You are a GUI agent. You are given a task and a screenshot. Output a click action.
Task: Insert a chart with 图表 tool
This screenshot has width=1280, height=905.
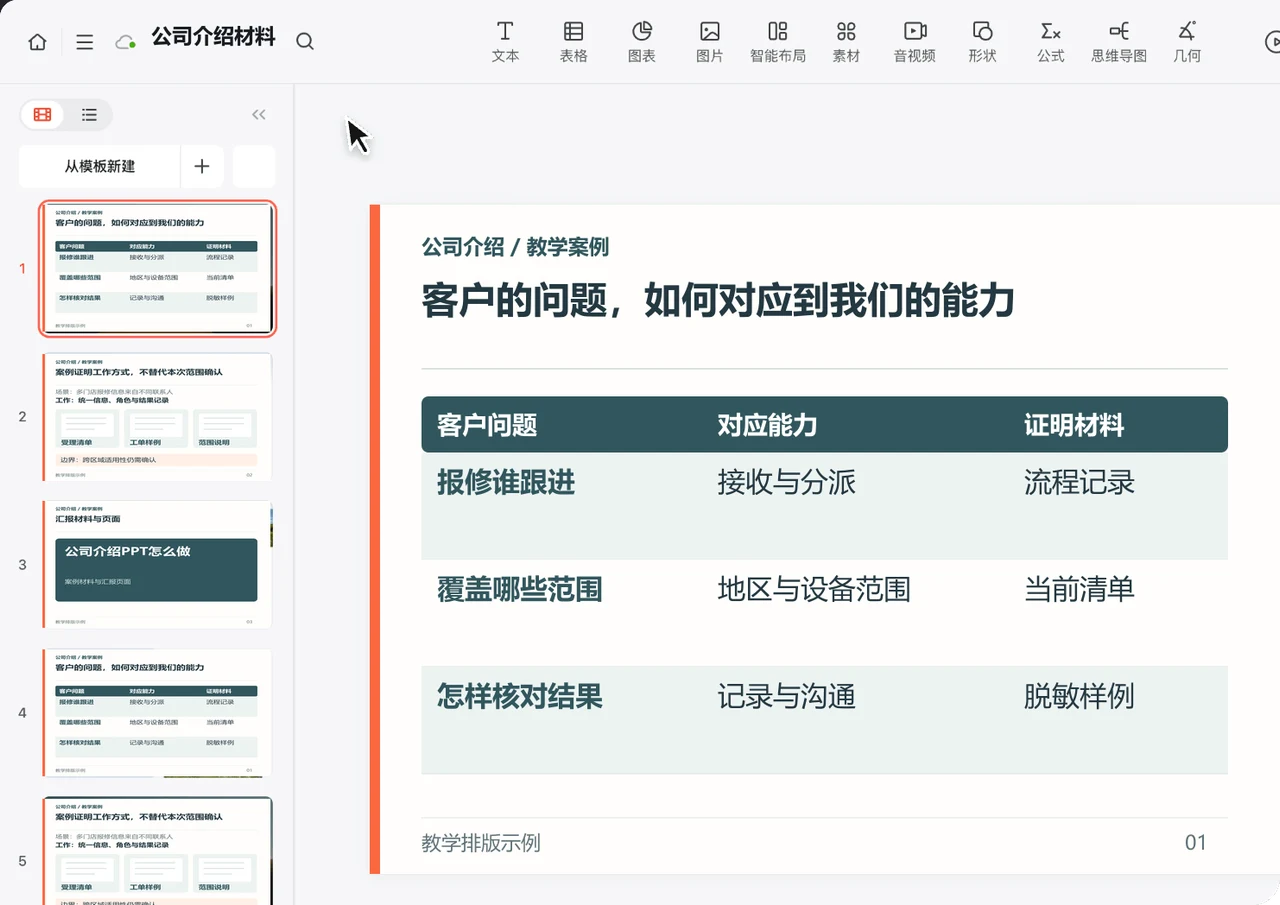[642, 41]
